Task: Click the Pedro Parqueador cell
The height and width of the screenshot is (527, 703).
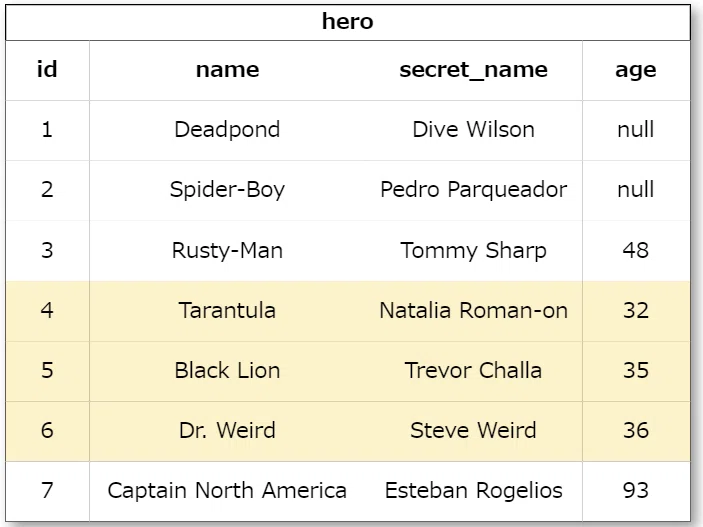Action: [x=473, y=190]
